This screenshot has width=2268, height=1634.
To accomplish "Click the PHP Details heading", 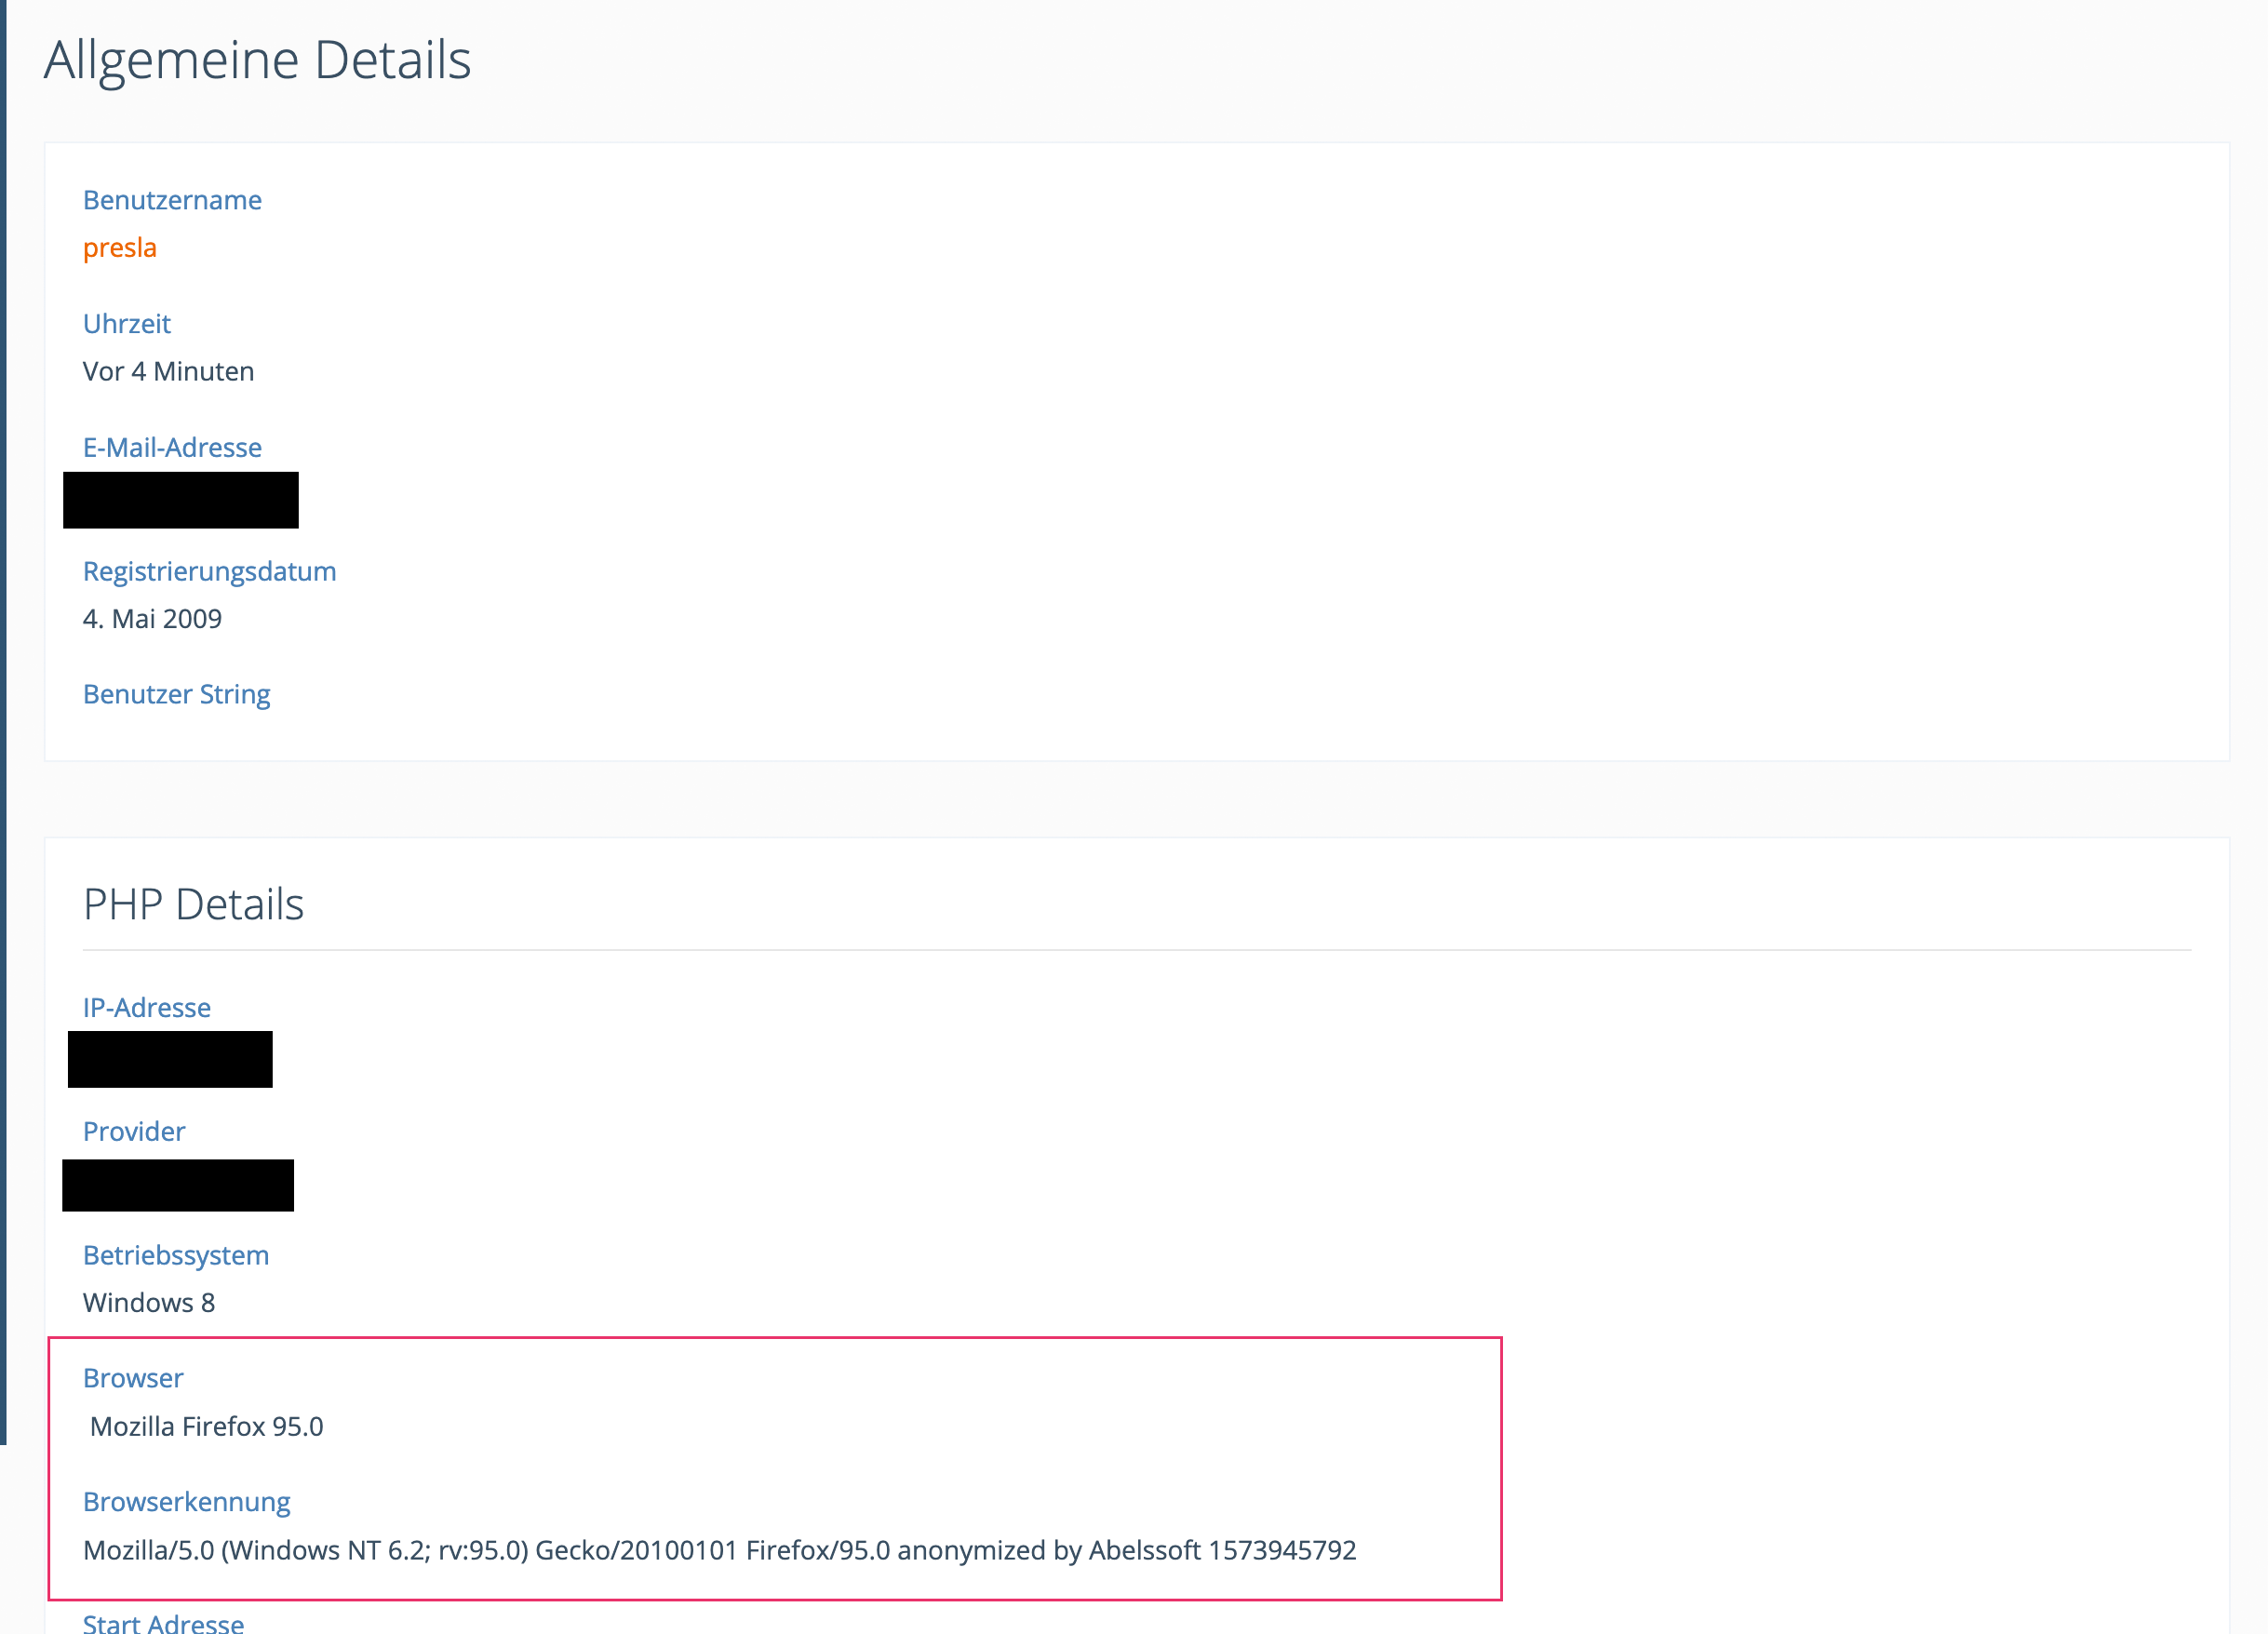I will click(193, 904).
